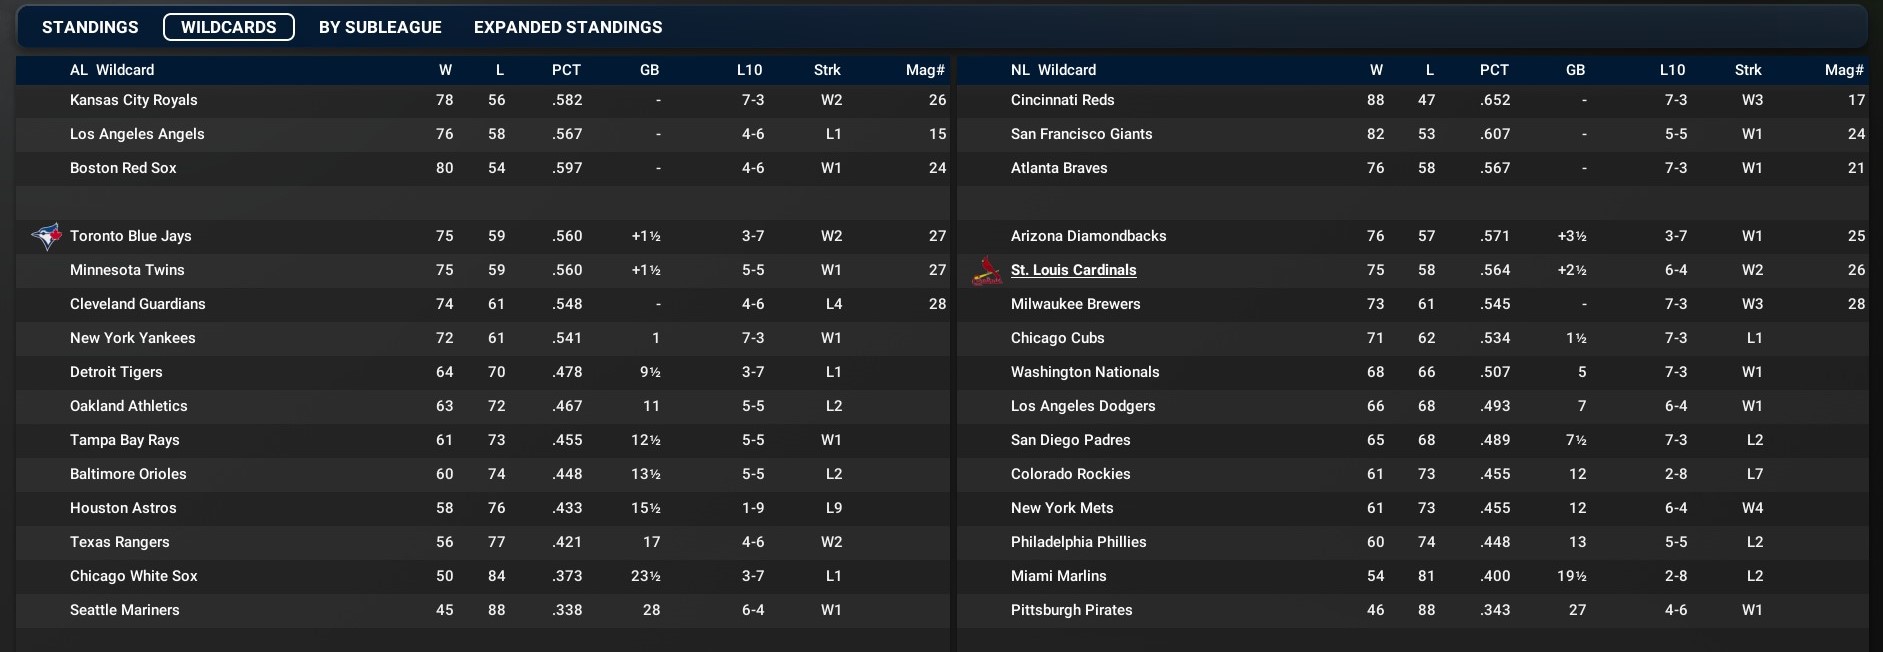The image size is (1883, 652).
Task: Click the AL Wildcard Strk column header
Action: pos(827,70)
